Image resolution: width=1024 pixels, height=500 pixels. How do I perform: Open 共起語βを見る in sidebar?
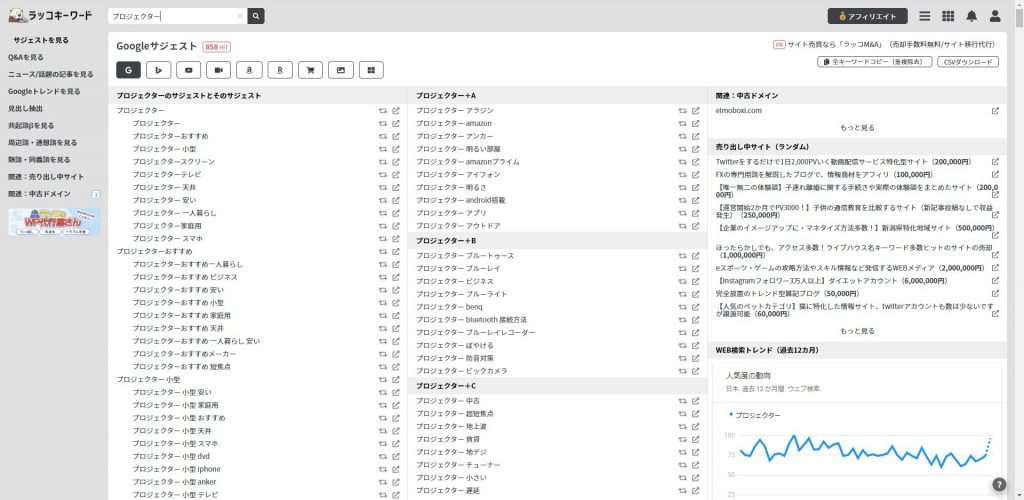[x=31, y=125]
